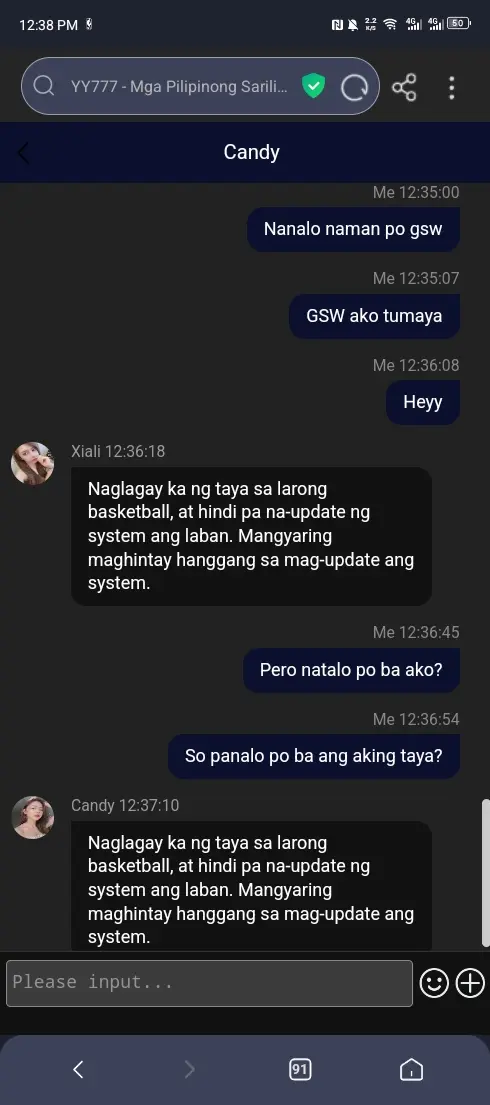Tap the 'GSW ako tumaya' message bubble
Viewport: 490px width, 1105px height.
coord(374,316)
